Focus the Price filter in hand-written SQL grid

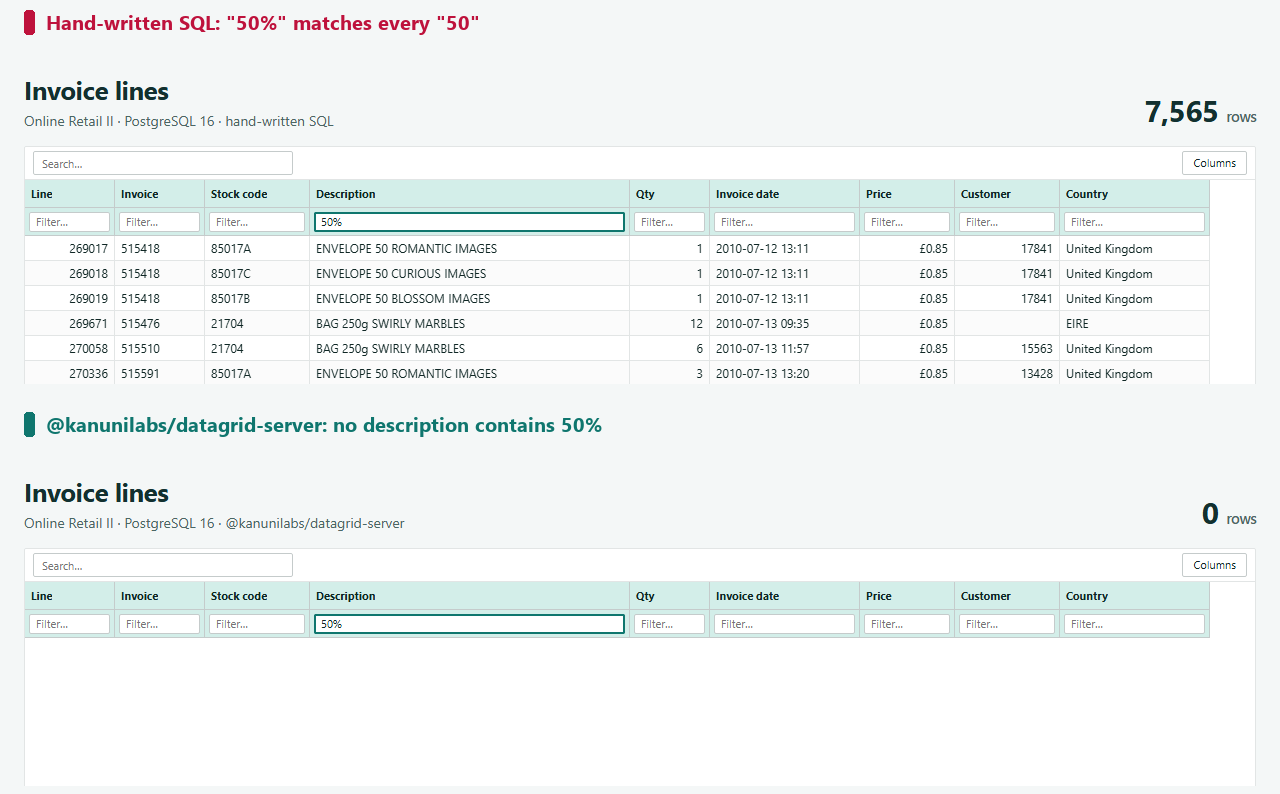[907, 222]
